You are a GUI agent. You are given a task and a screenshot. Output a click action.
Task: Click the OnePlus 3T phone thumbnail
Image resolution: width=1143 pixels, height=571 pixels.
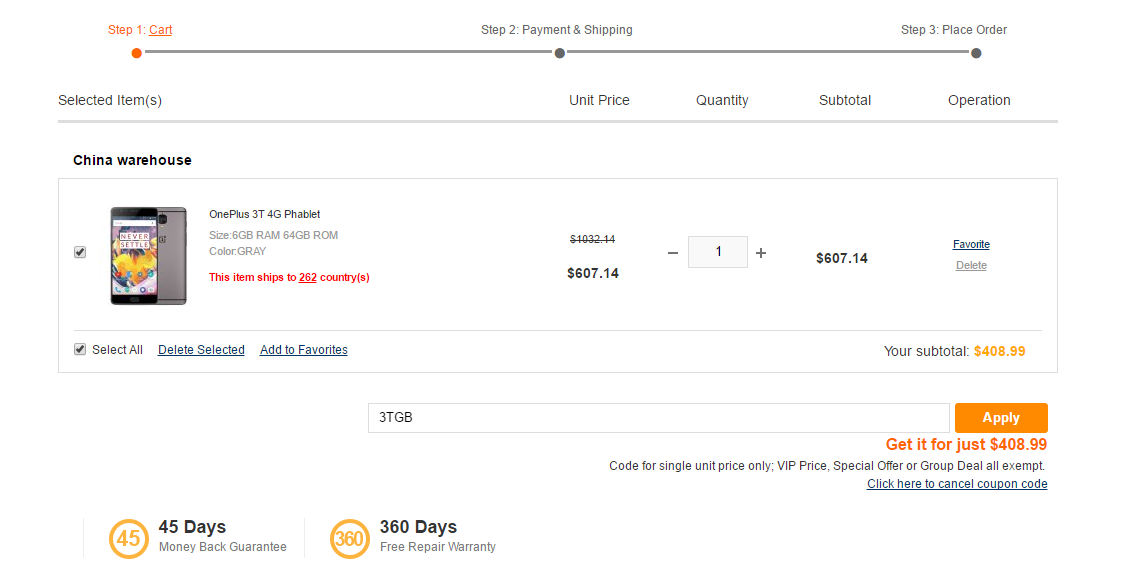(x=149, y=255)
